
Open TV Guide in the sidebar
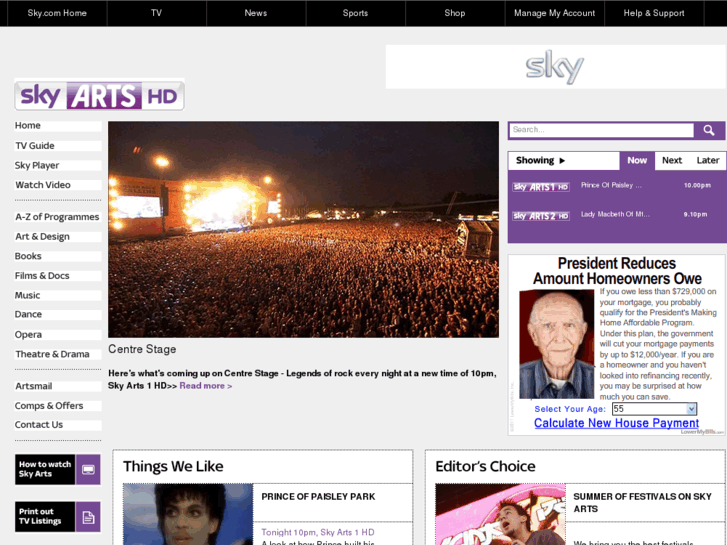click(x=57, y=146)
